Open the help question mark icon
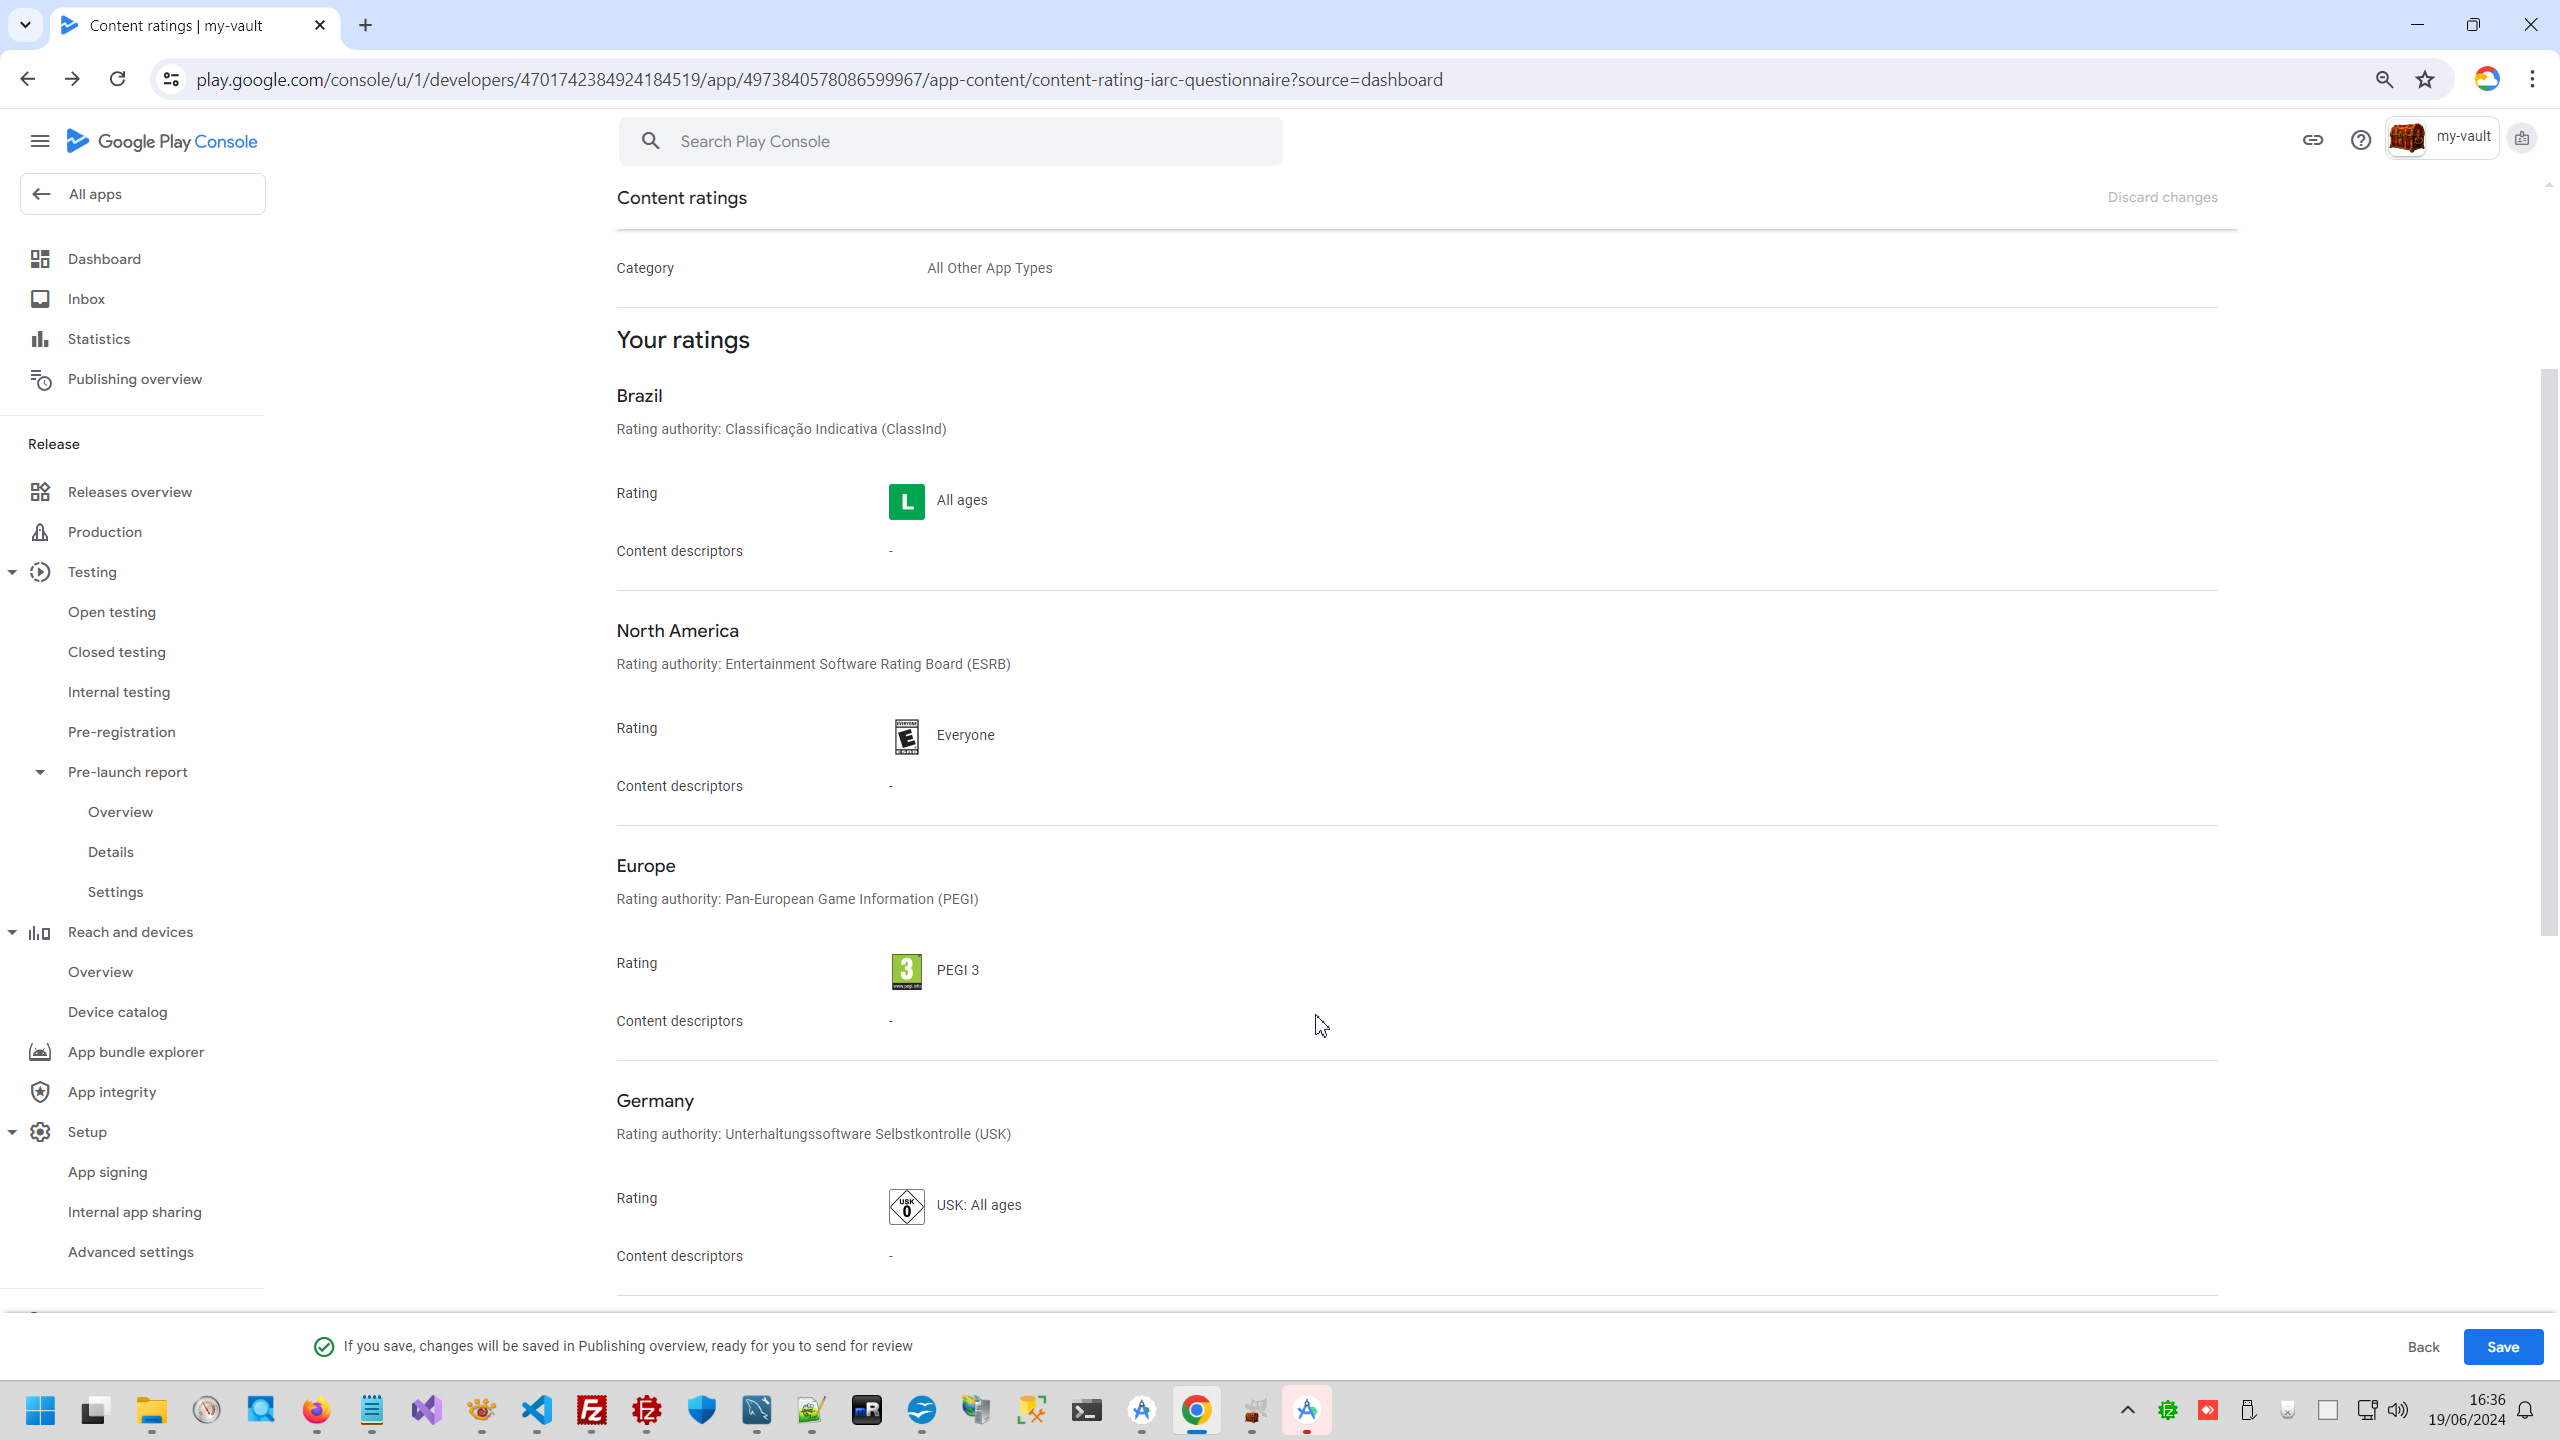The width and height of the screenshot is (2560, 1440). 2360,140
